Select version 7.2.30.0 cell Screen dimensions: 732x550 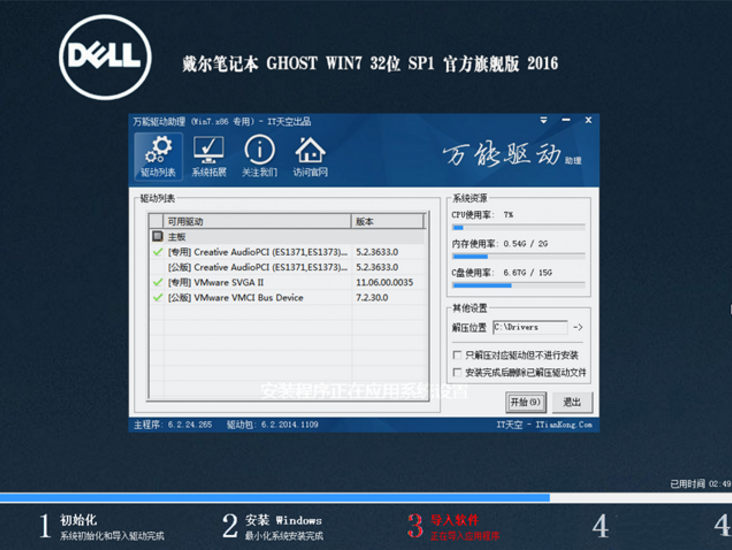[372, 297]
